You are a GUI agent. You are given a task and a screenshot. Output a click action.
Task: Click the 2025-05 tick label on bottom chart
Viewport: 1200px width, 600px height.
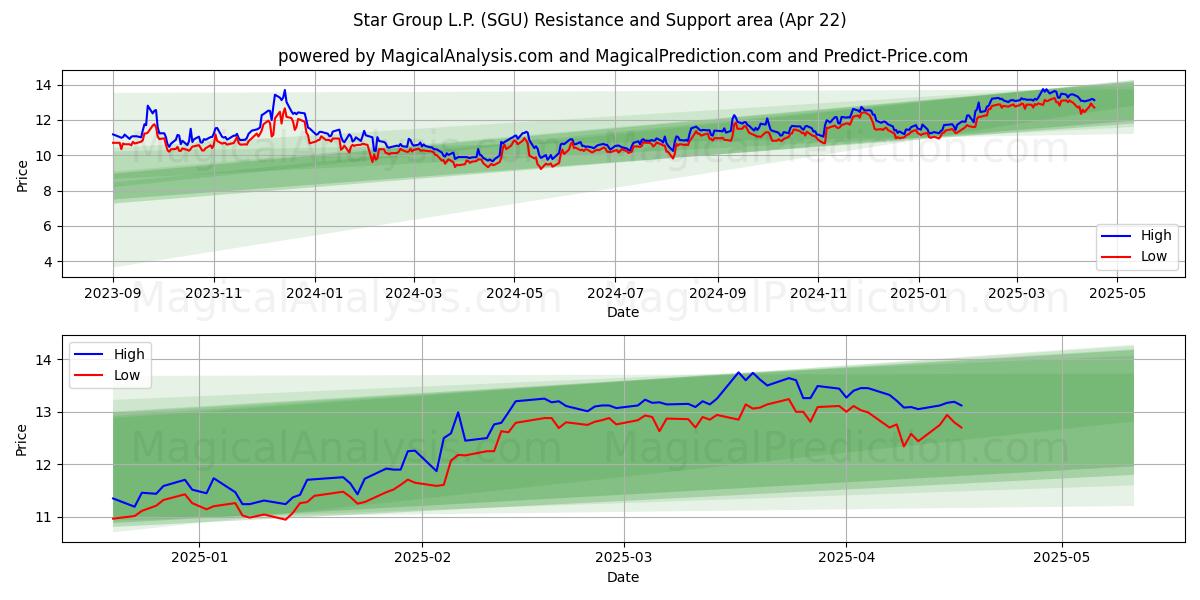click(1062, 559)
